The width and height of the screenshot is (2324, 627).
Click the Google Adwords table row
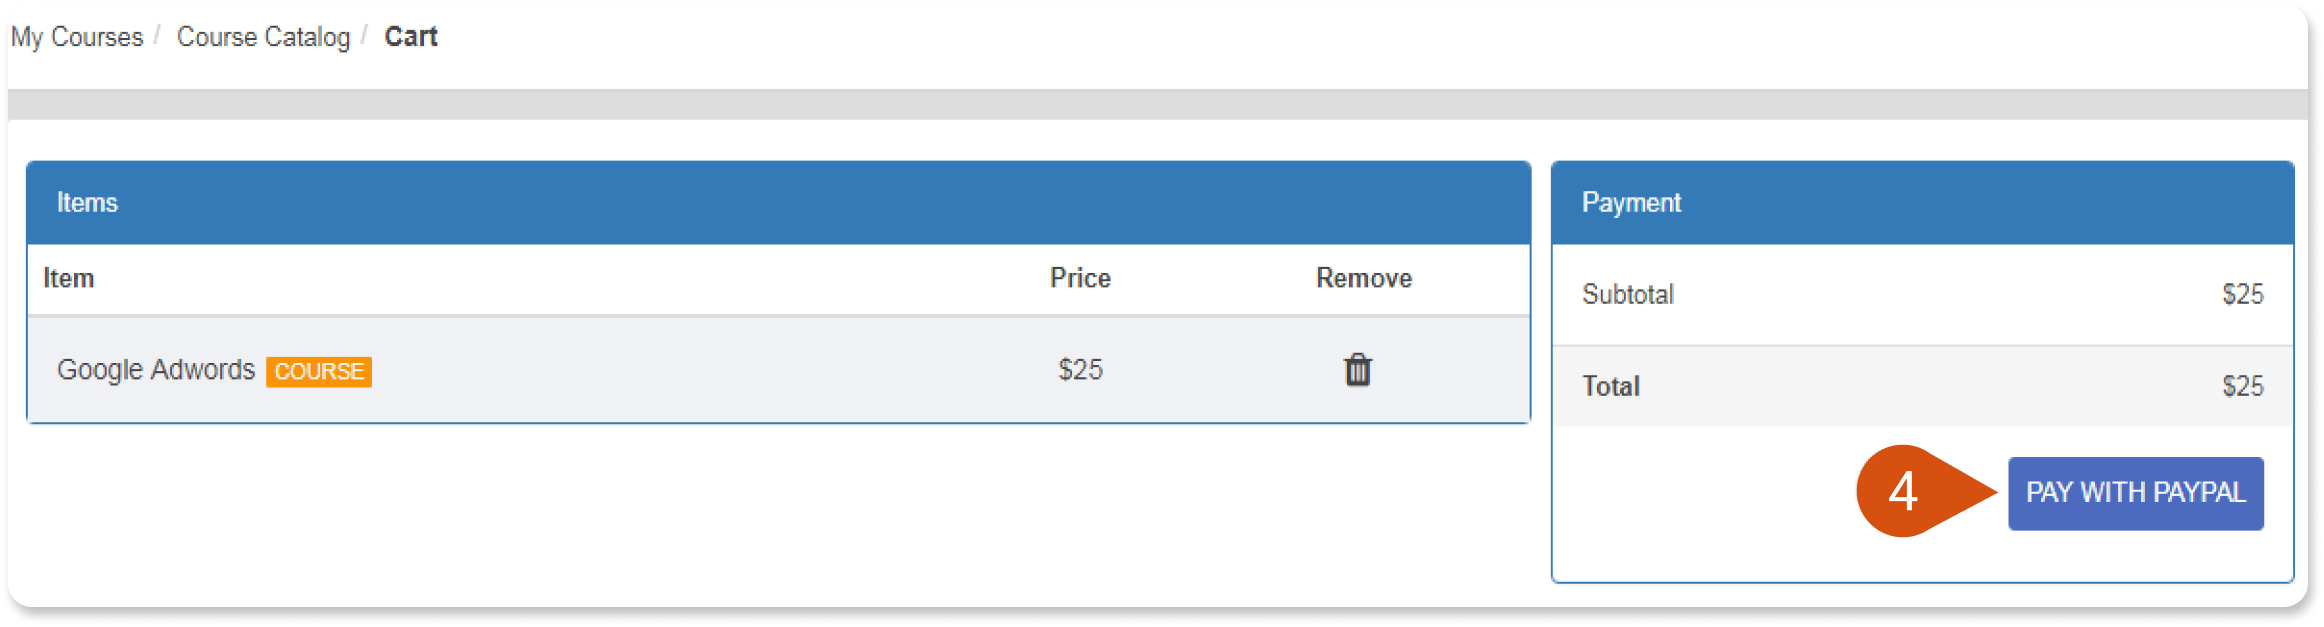pos(778,370)
